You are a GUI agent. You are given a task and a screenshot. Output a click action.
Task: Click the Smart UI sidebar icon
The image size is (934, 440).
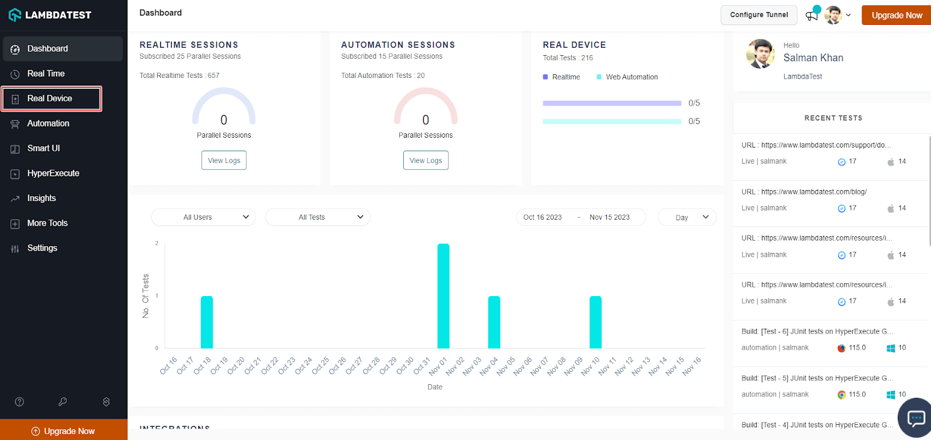pyautogui.click(x=15, y=149)
